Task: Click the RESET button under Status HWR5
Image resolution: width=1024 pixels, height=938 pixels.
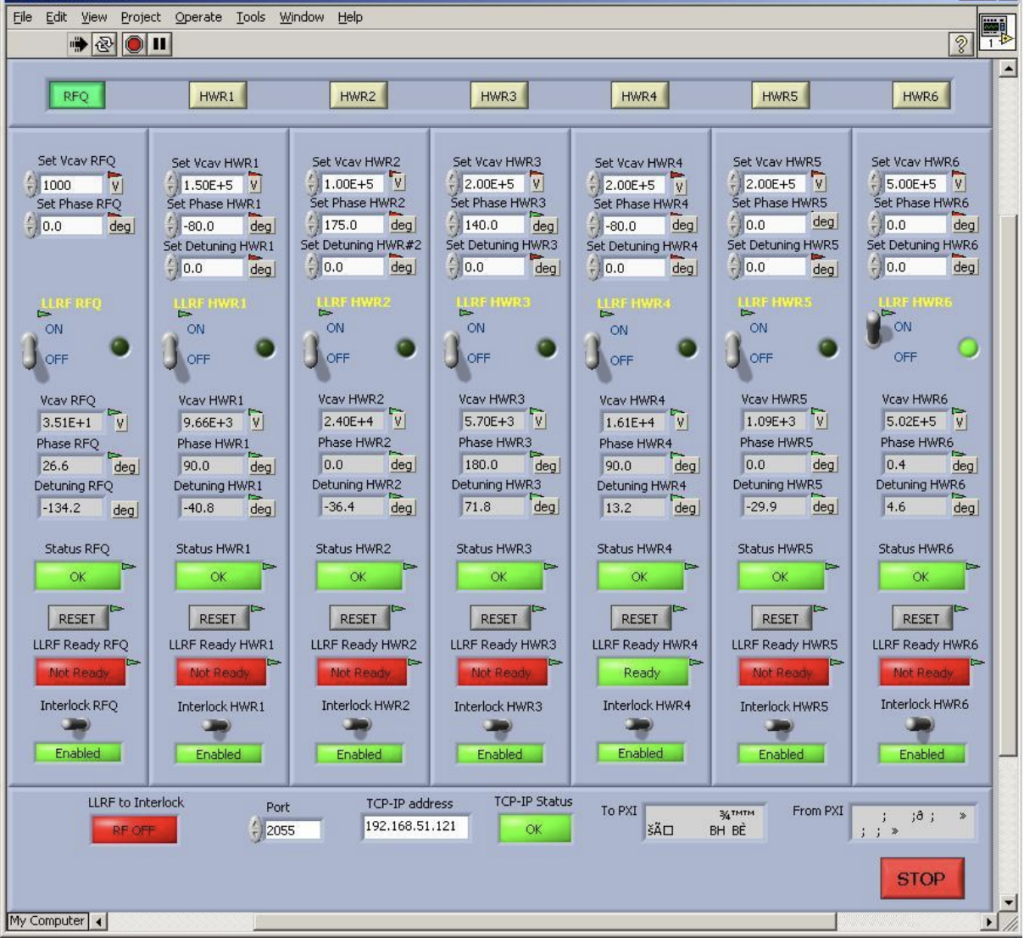Action: [780, 619]
